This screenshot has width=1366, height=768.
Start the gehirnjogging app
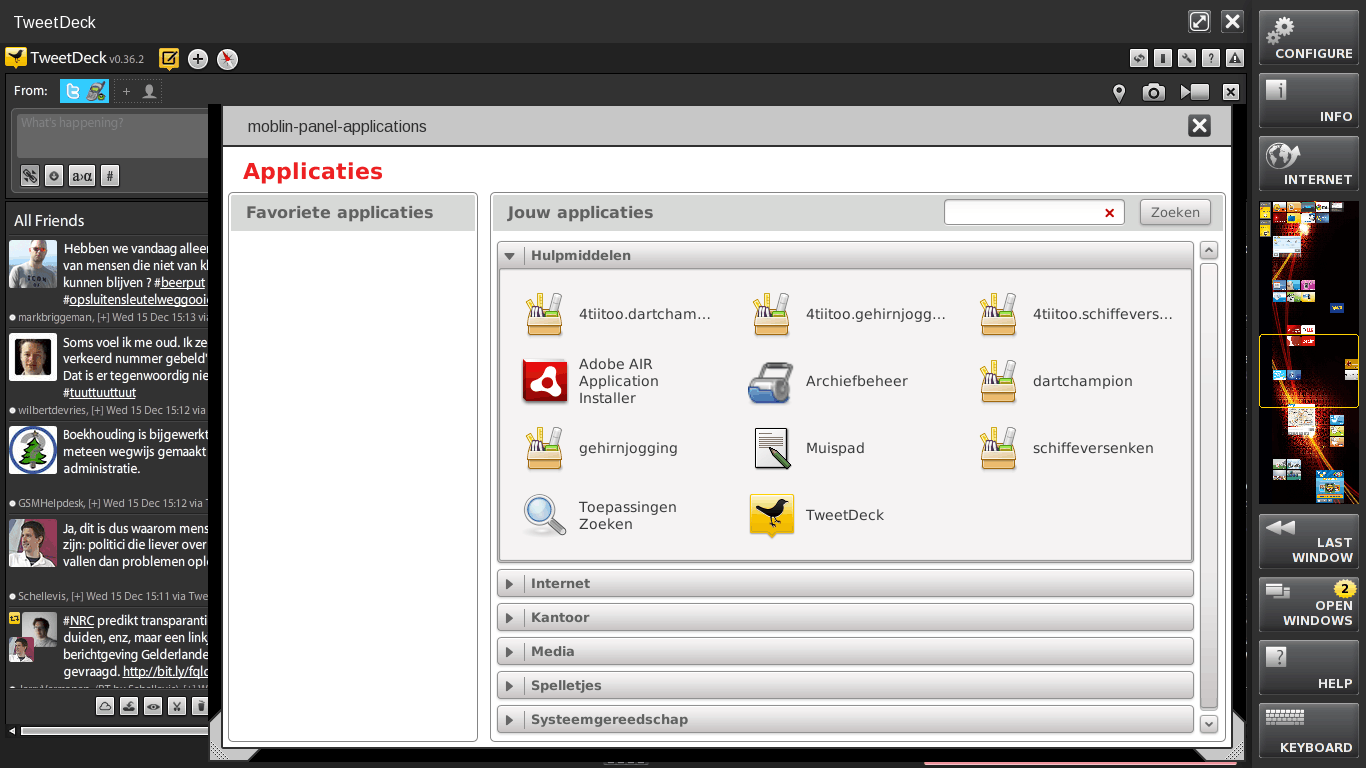point(545,448)
